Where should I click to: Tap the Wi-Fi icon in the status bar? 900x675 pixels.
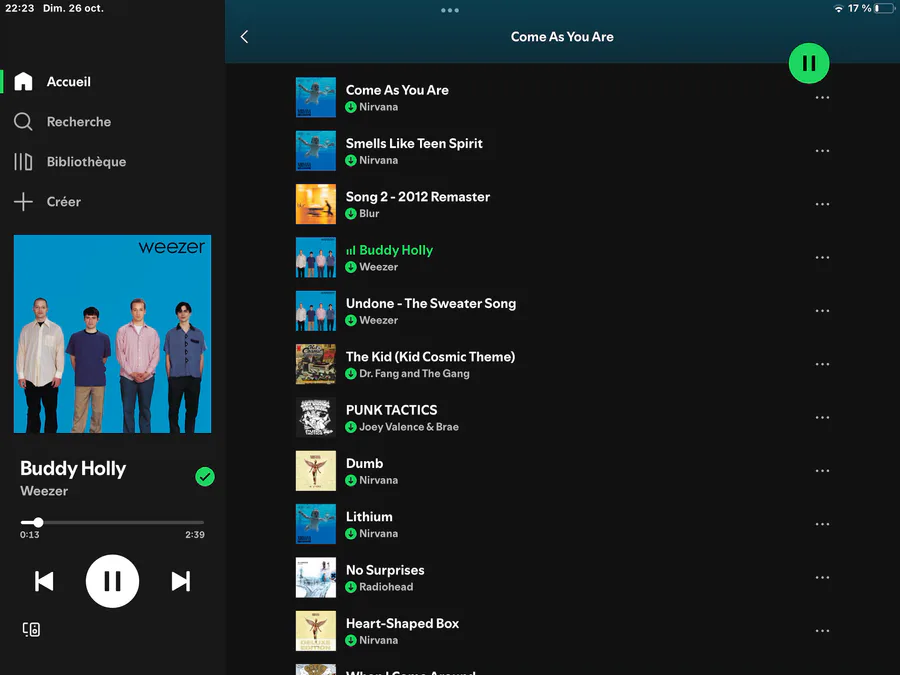(x=839, y=9)
